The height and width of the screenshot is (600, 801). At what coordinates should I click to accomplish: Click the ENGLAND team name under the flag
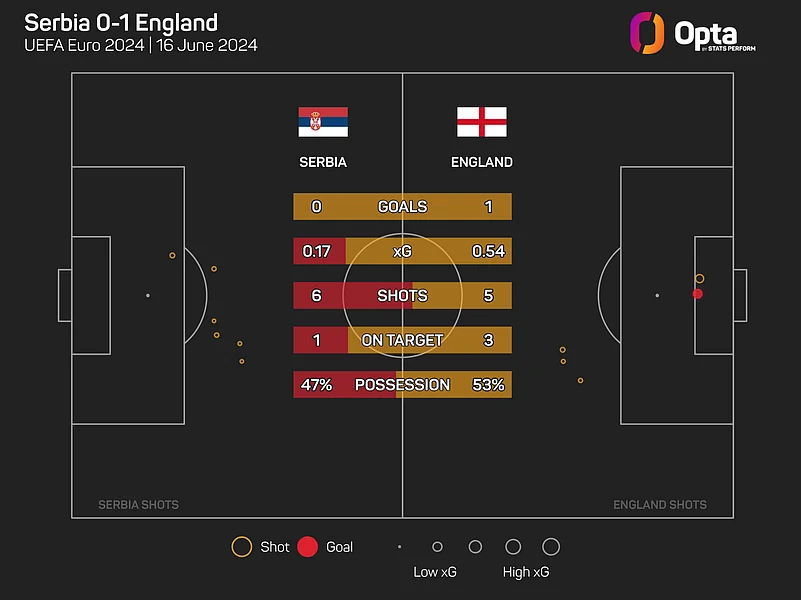pyautogui.click(x=482, y=162)
